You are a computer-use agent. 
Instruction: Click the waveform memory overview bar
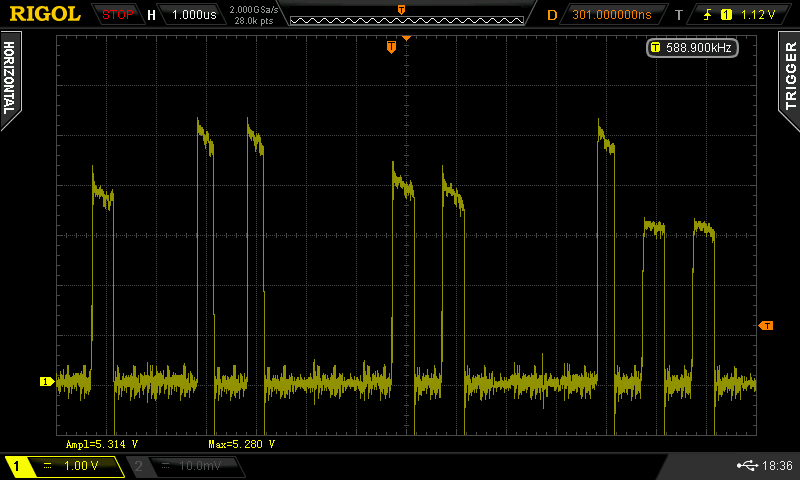407,15
